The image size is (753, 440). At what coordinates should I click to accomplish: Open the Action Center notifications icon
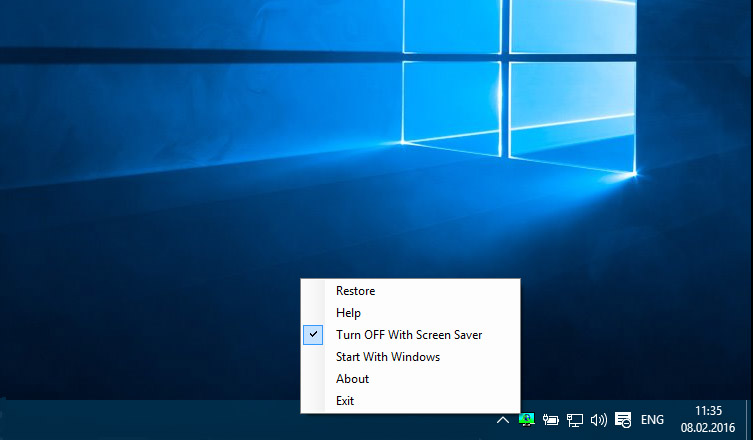pyautogui.click(x=623, y=420)
